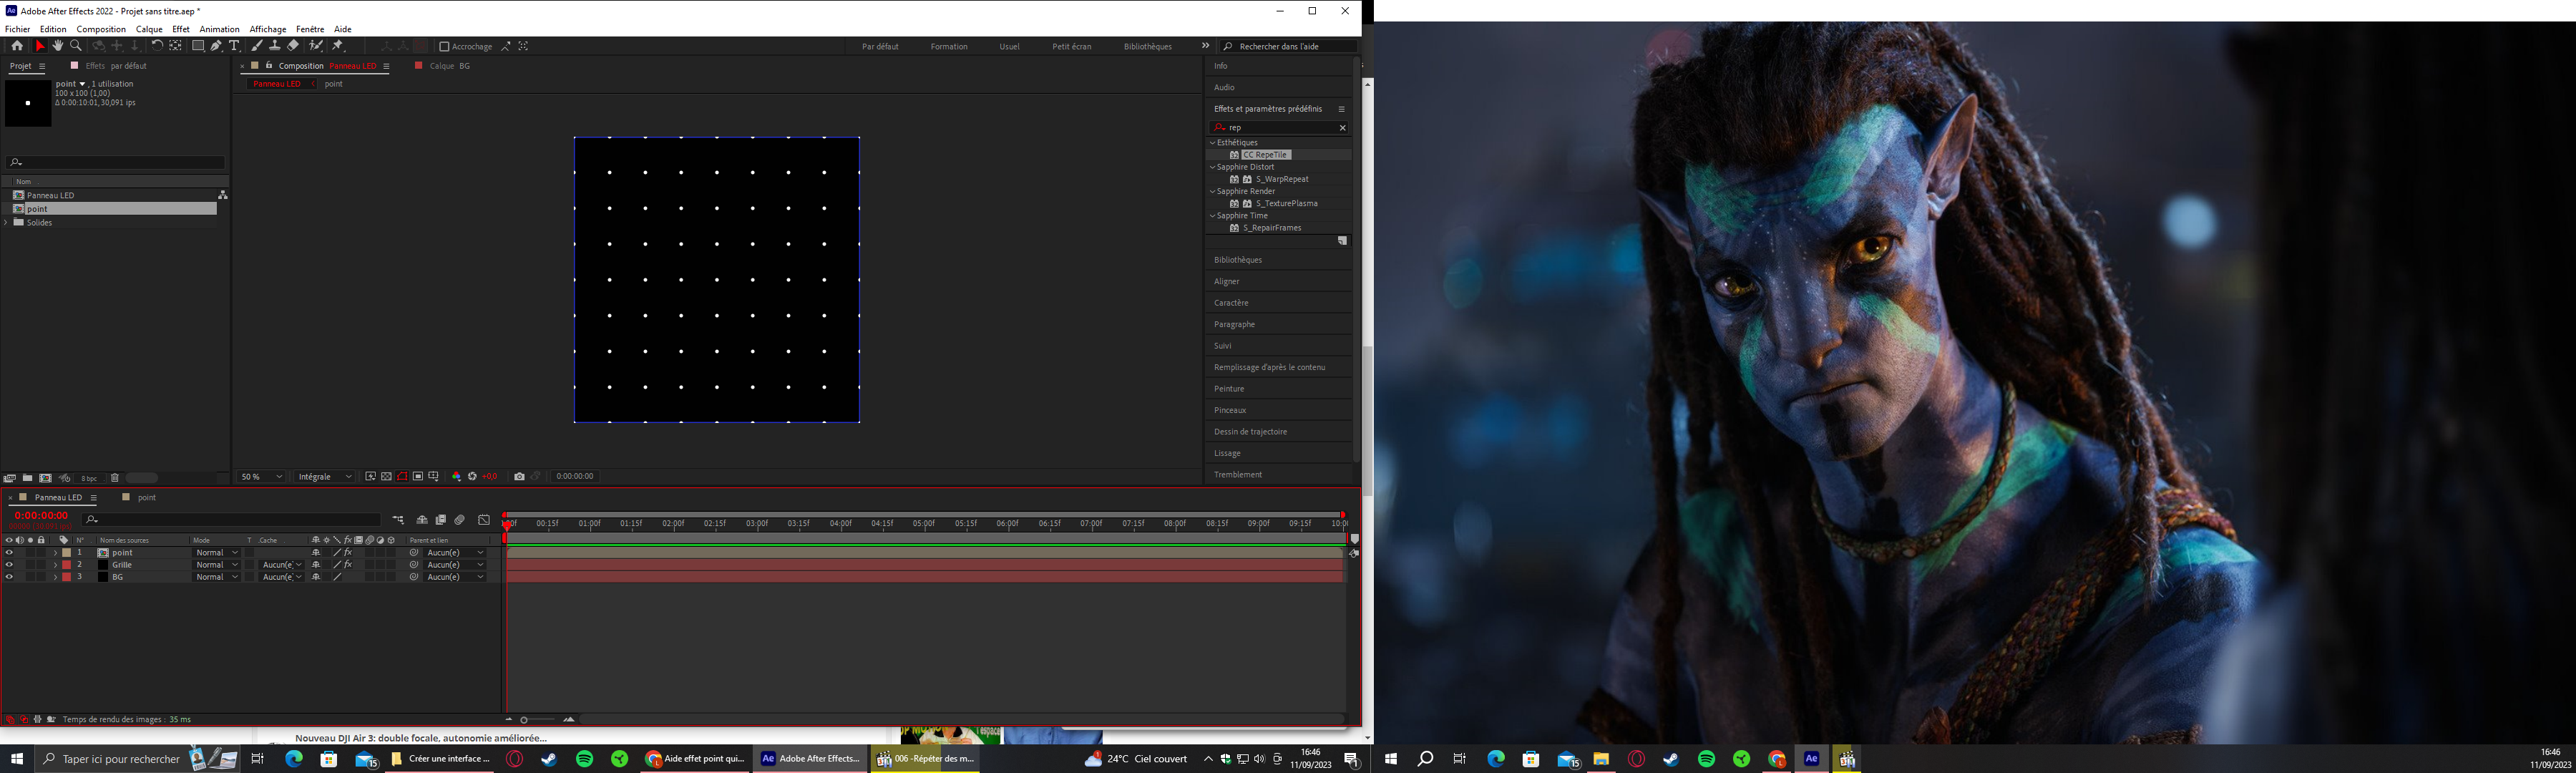Enable the Accrochage snapping checkbox

444,47
